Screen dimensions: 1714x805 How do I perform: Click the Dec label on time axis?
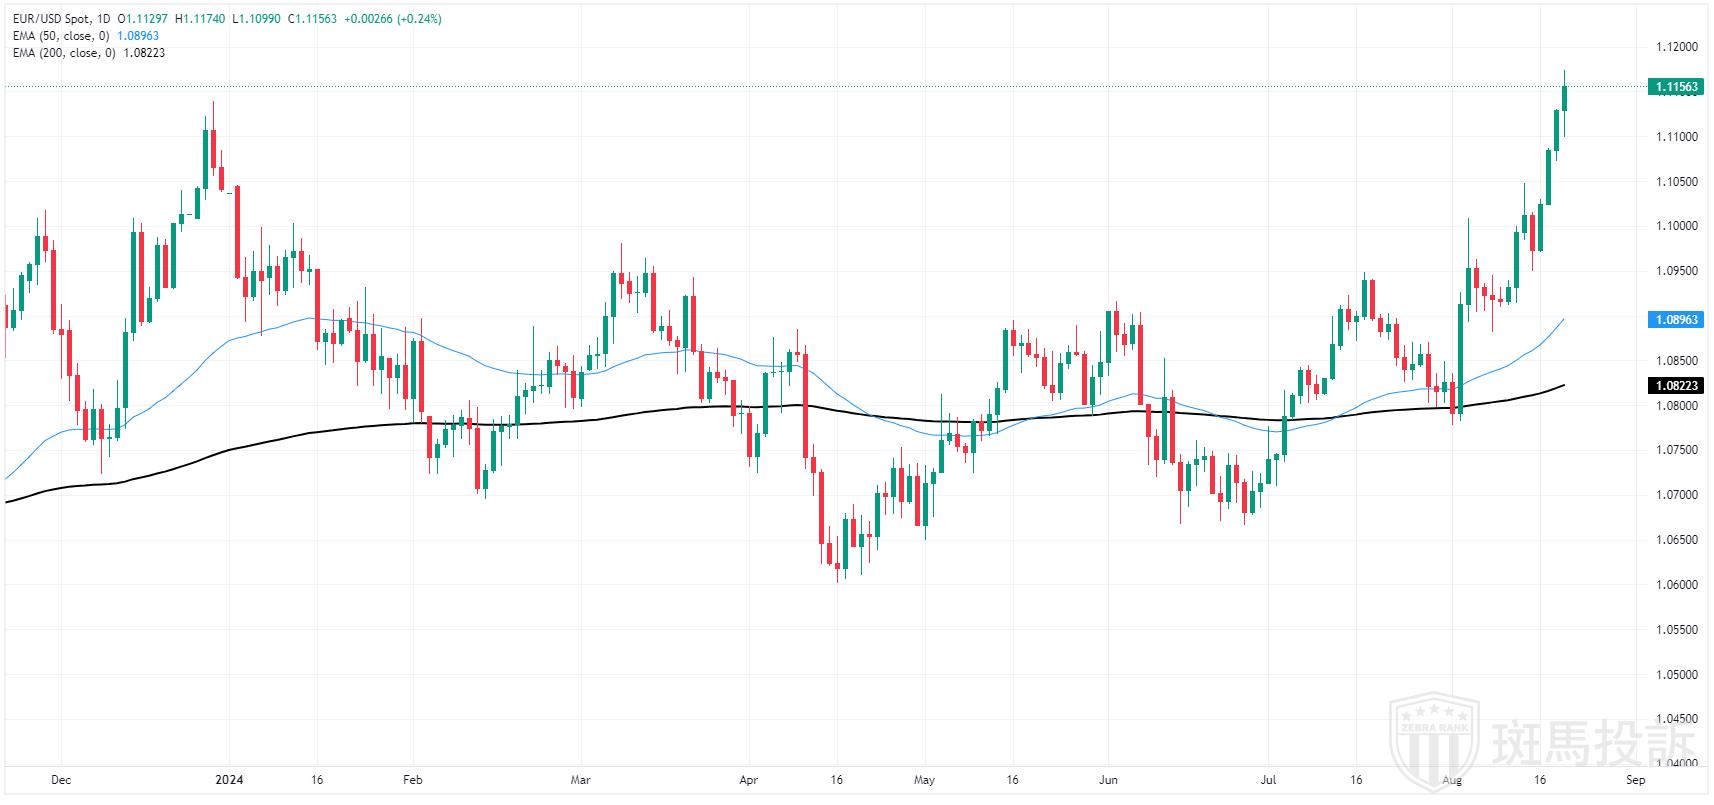[x=61, y=779]
